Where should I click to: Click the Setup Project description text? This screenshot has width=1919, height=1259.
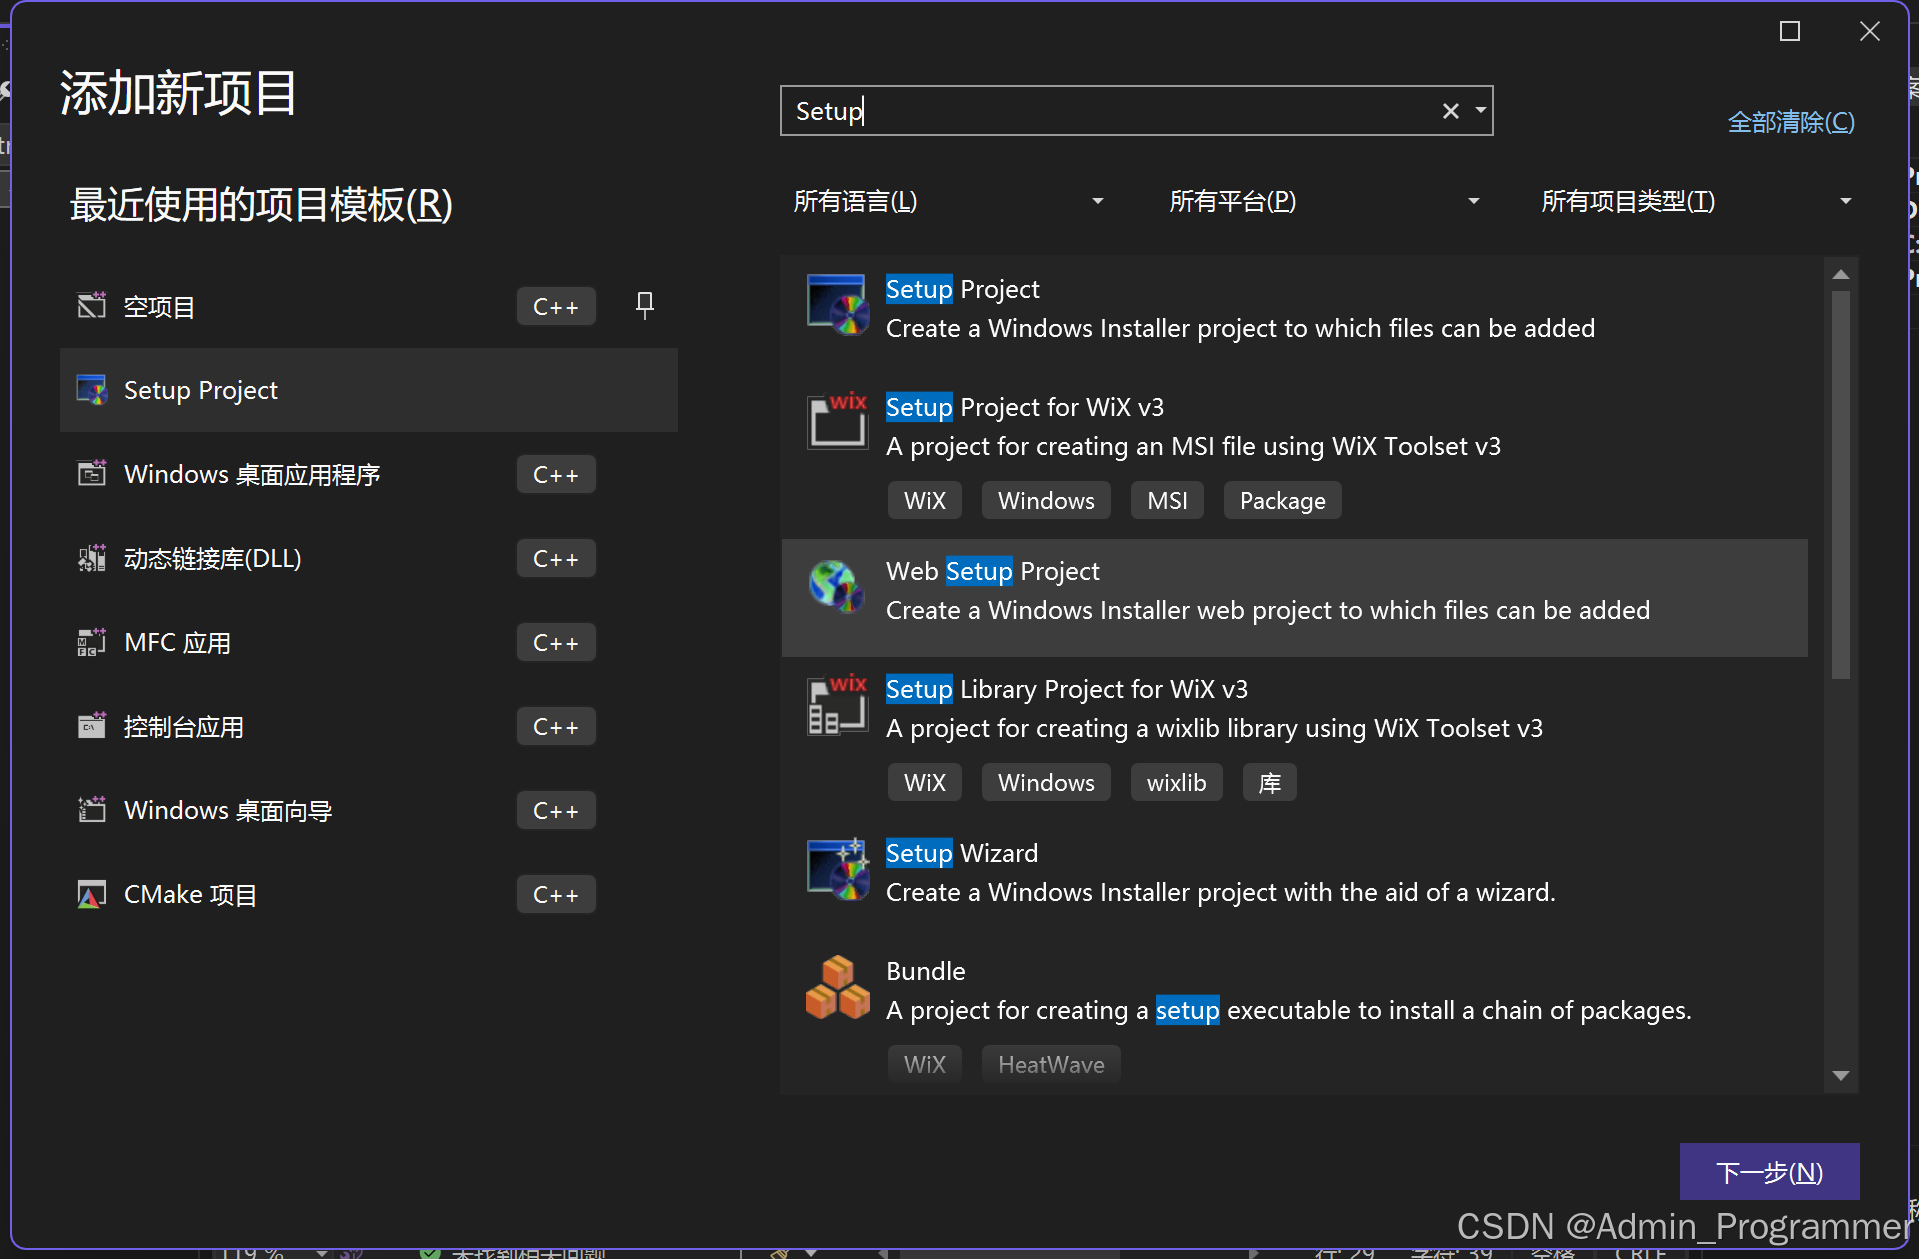point(1240,328)
